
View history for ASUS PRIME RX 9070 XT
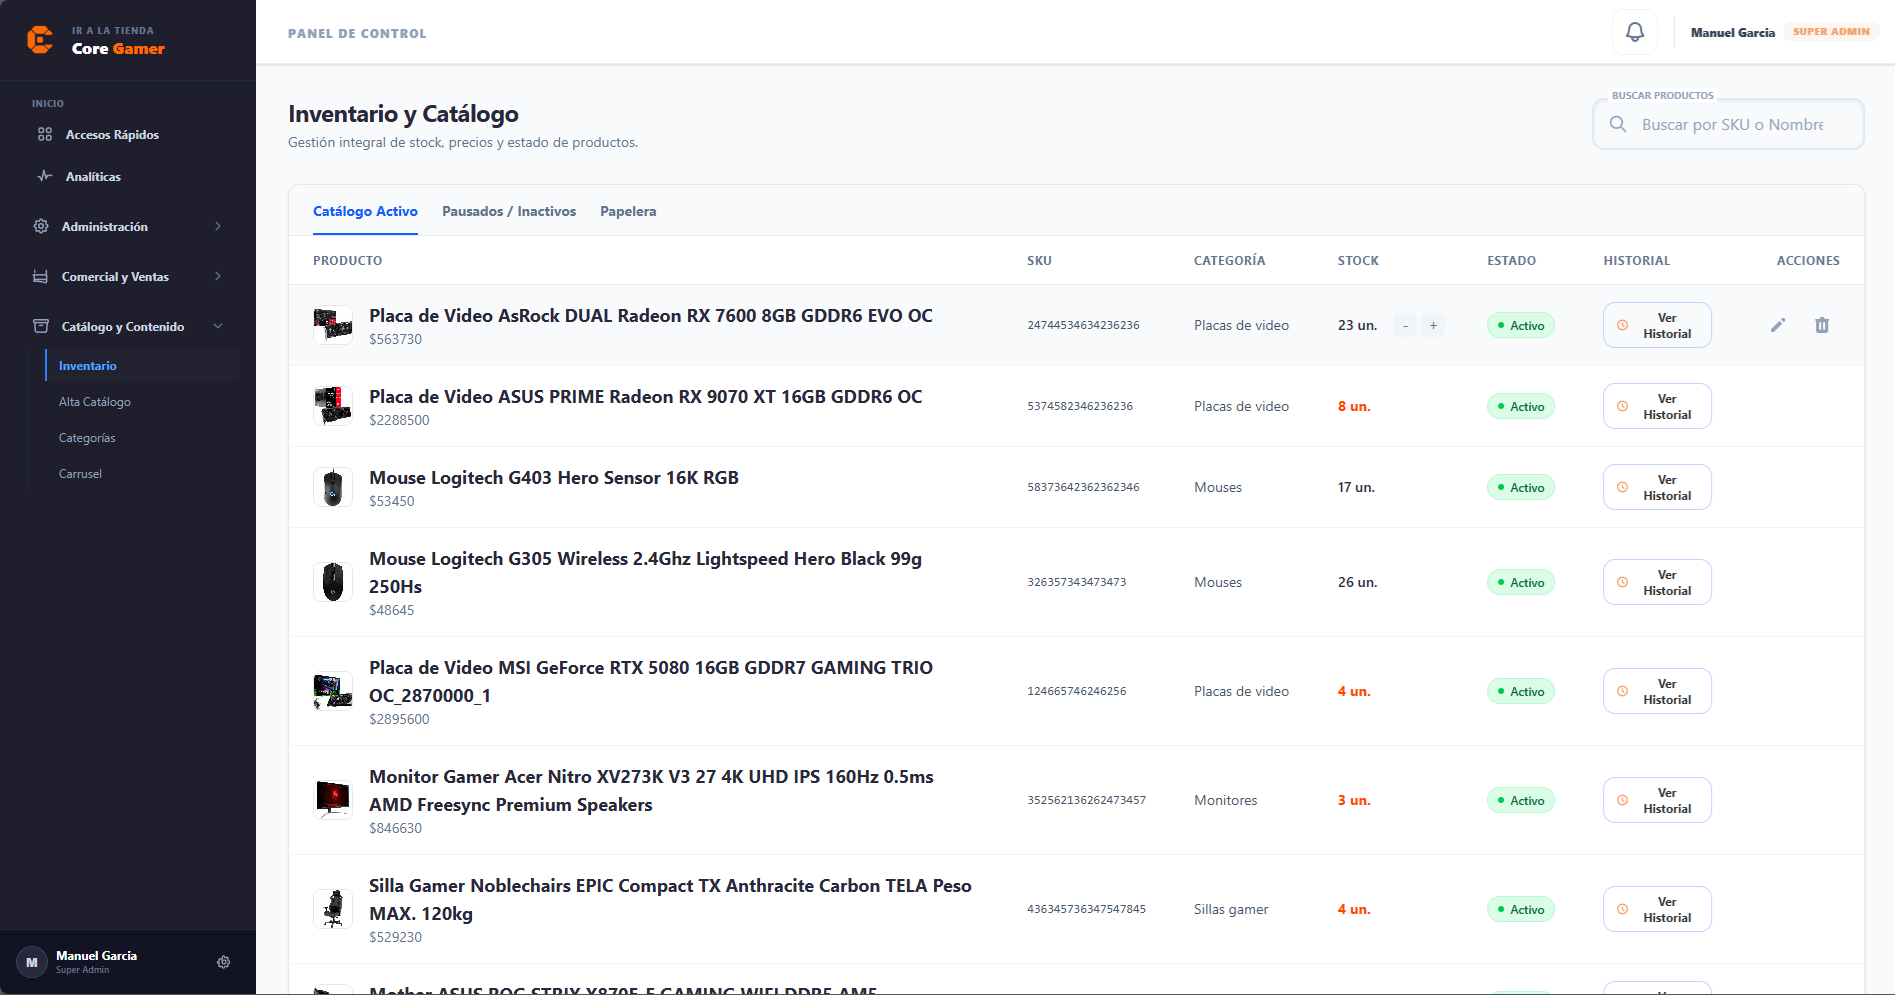click(1657, 406)
